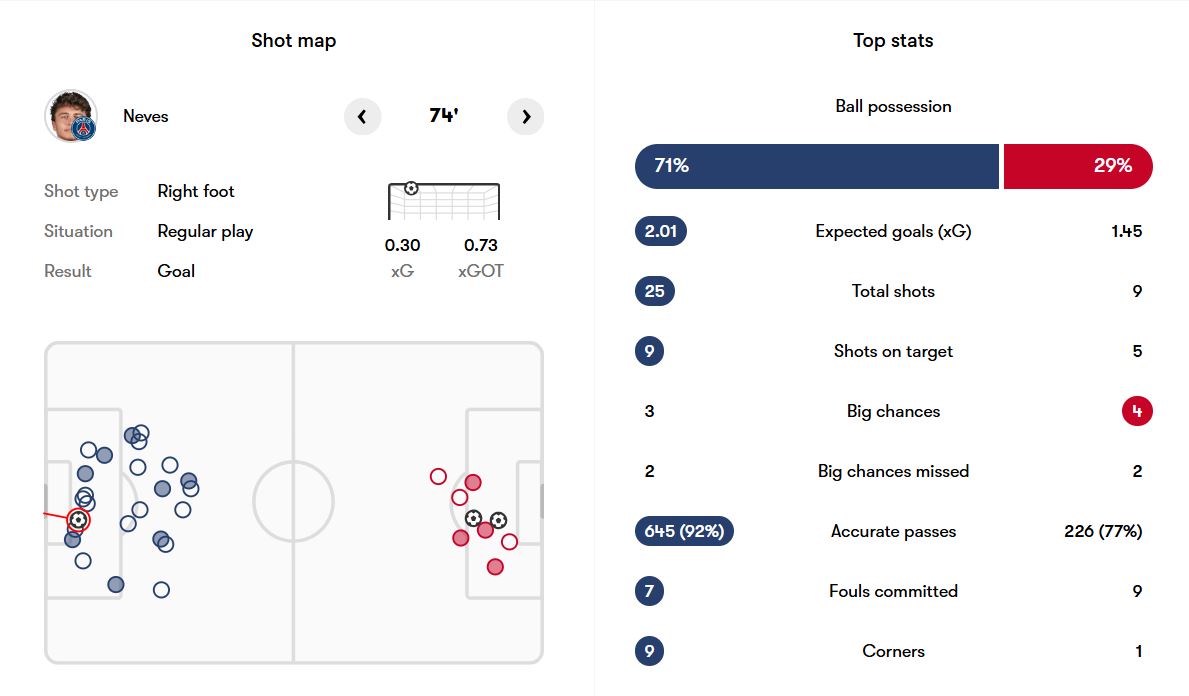
Task: Click the 645 (92%) accurate passes badge
Action: click(684, 531)
